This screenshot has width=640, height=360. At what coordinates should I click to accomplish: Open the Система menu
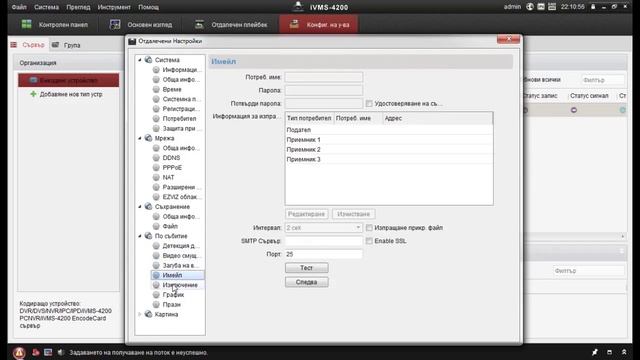[x=46, y=7]
